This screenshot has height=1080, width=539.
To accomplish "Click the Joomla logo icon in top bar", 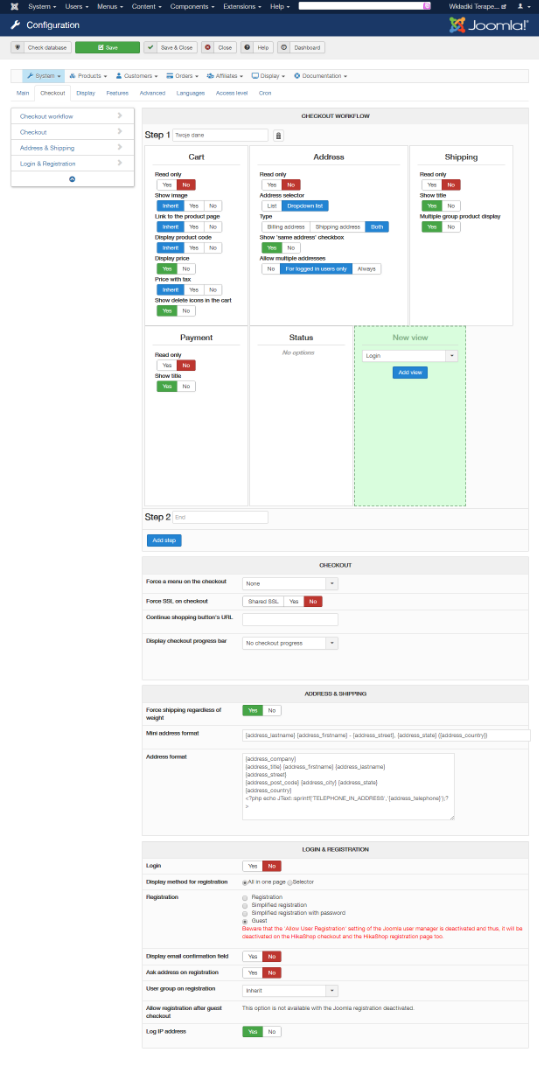I will tap(14, 6).
